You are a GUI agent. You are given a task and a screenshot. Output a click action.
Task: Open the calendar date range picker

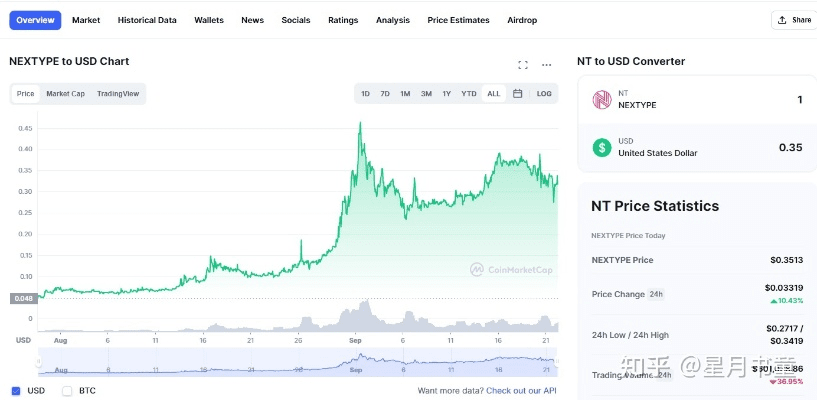(517, 94)
